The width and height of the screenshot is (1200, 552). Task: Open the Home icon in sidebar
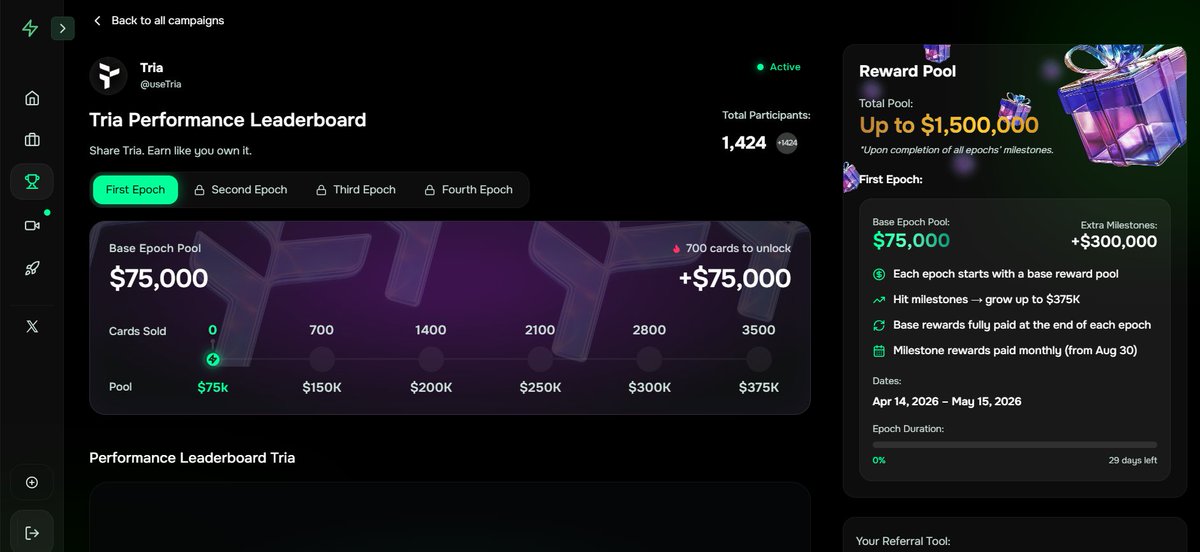coord(32,98)
